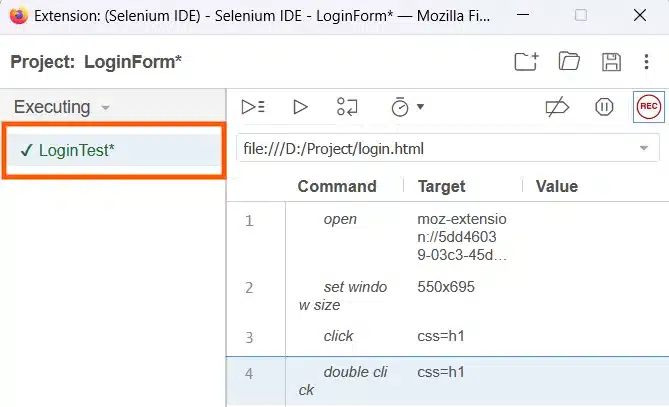Minimize the Selenium IDE window
Image resolution: width=669 pixels, height=407 pixels.
[523, 15]
